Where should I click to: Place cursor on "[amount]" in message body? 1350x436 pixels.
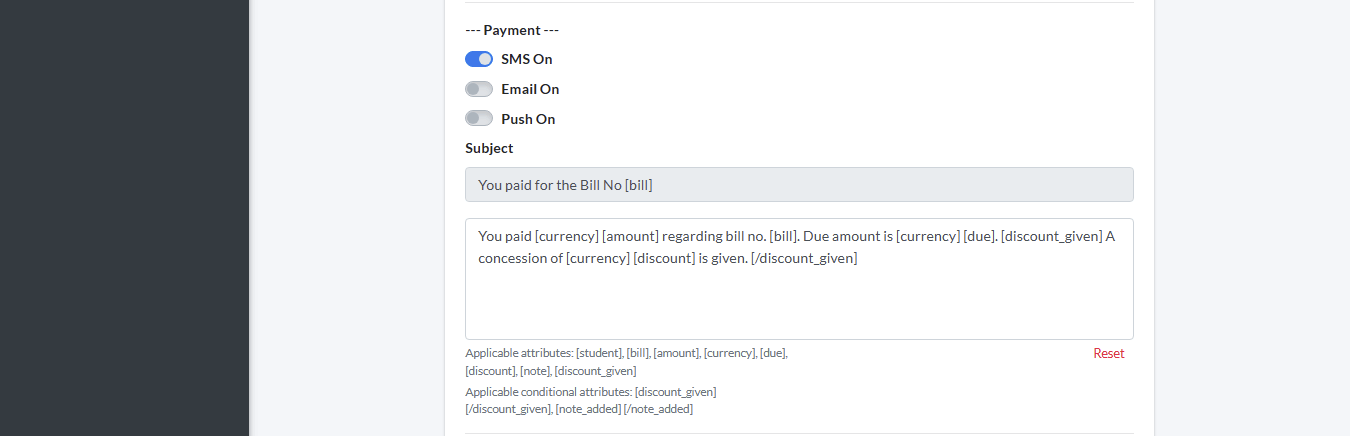click(x=629, y=236)
